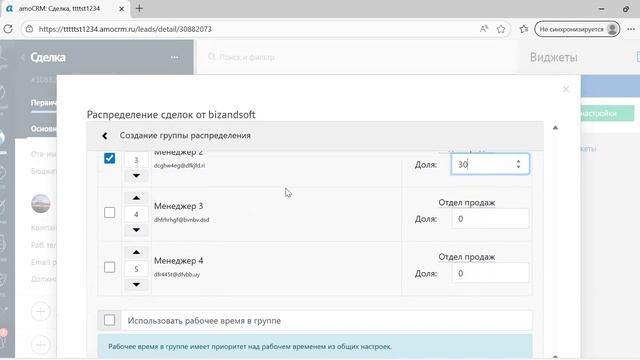Click the order field with value 4
Viewport: 640px width, 360px height.
tap(136, 214)
